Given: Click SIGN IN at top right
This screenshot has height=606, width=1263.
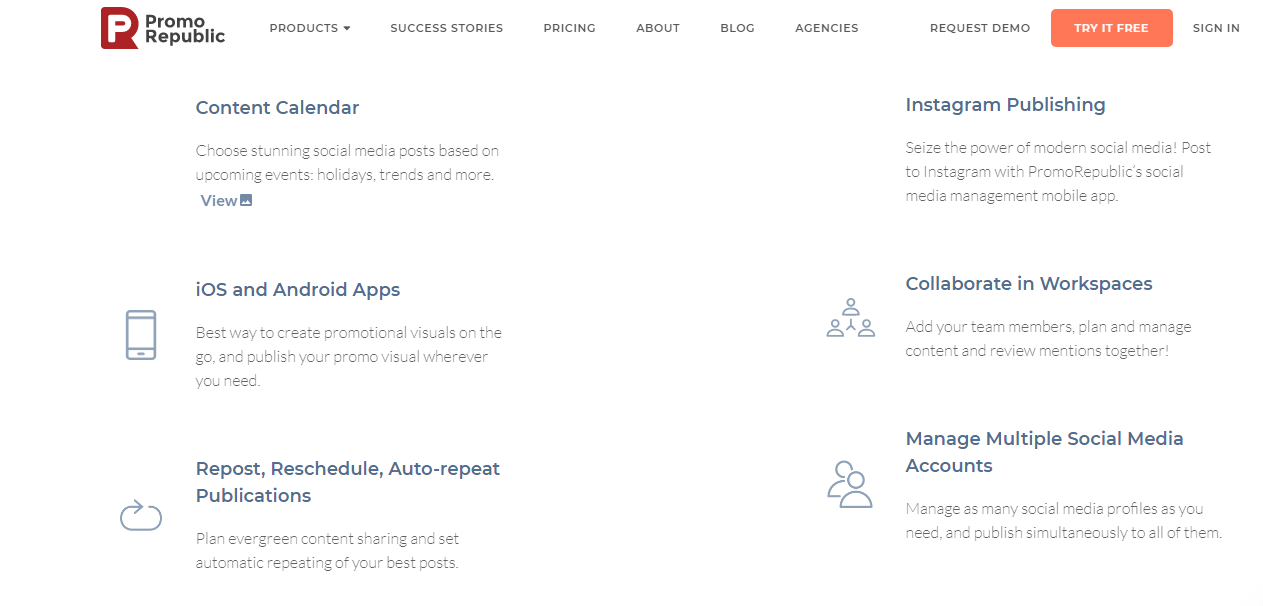Looking at the screenshot, I should tap(1215, 28).
